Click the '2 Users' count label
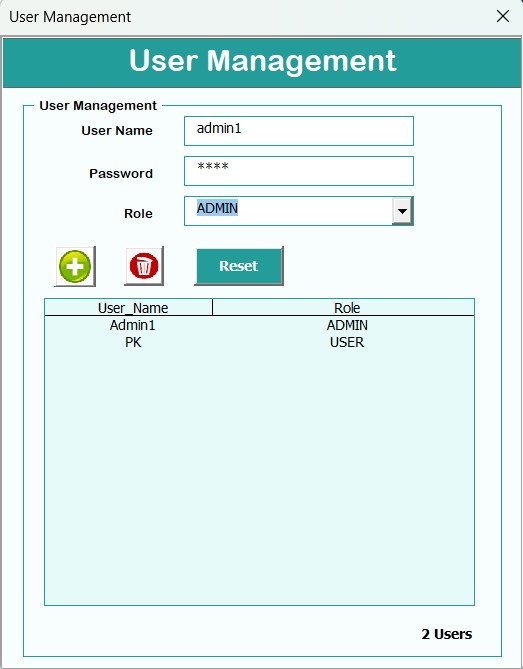523x669 pixels. [447, 634]
